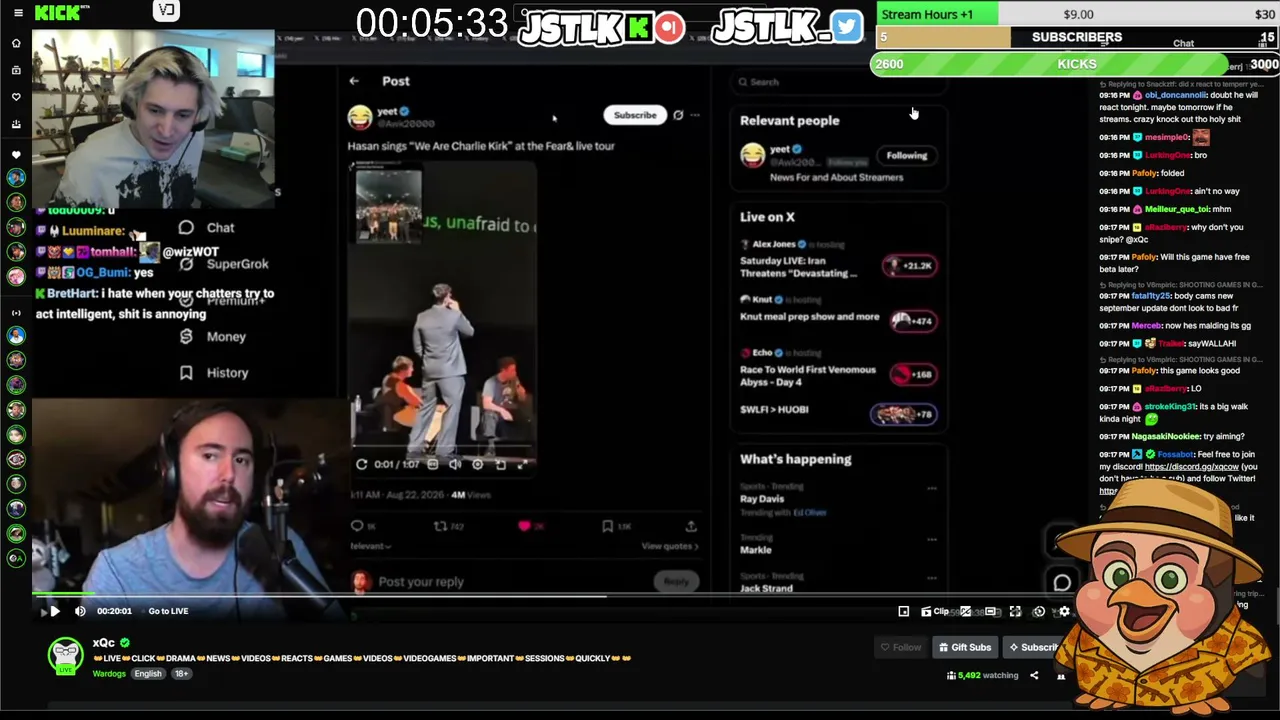
Task: Like the post with the heart icon
Action: pyautogui.click(x=524, y=526)
